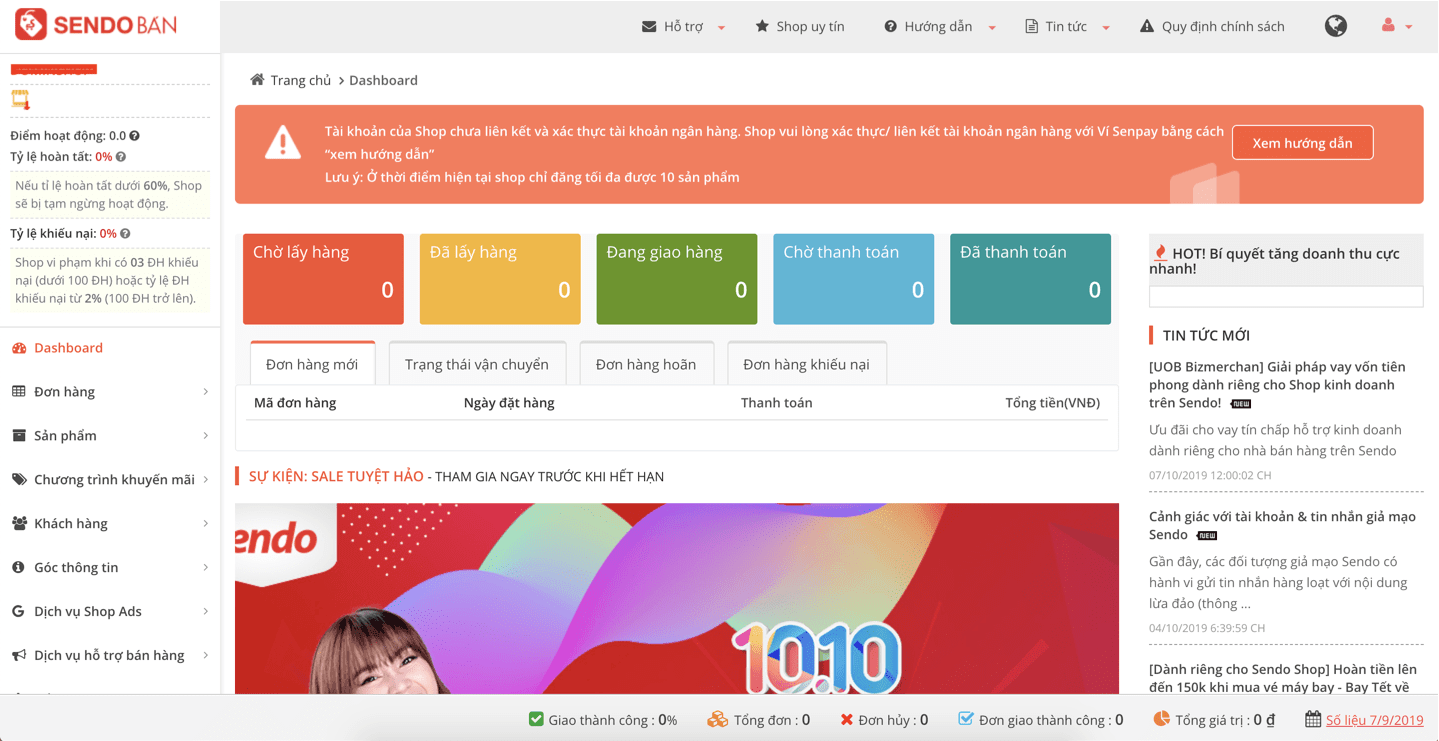Click the Xem hướng dẫn button
Screen dimensions: 1439x741
tap(1302, 143)
